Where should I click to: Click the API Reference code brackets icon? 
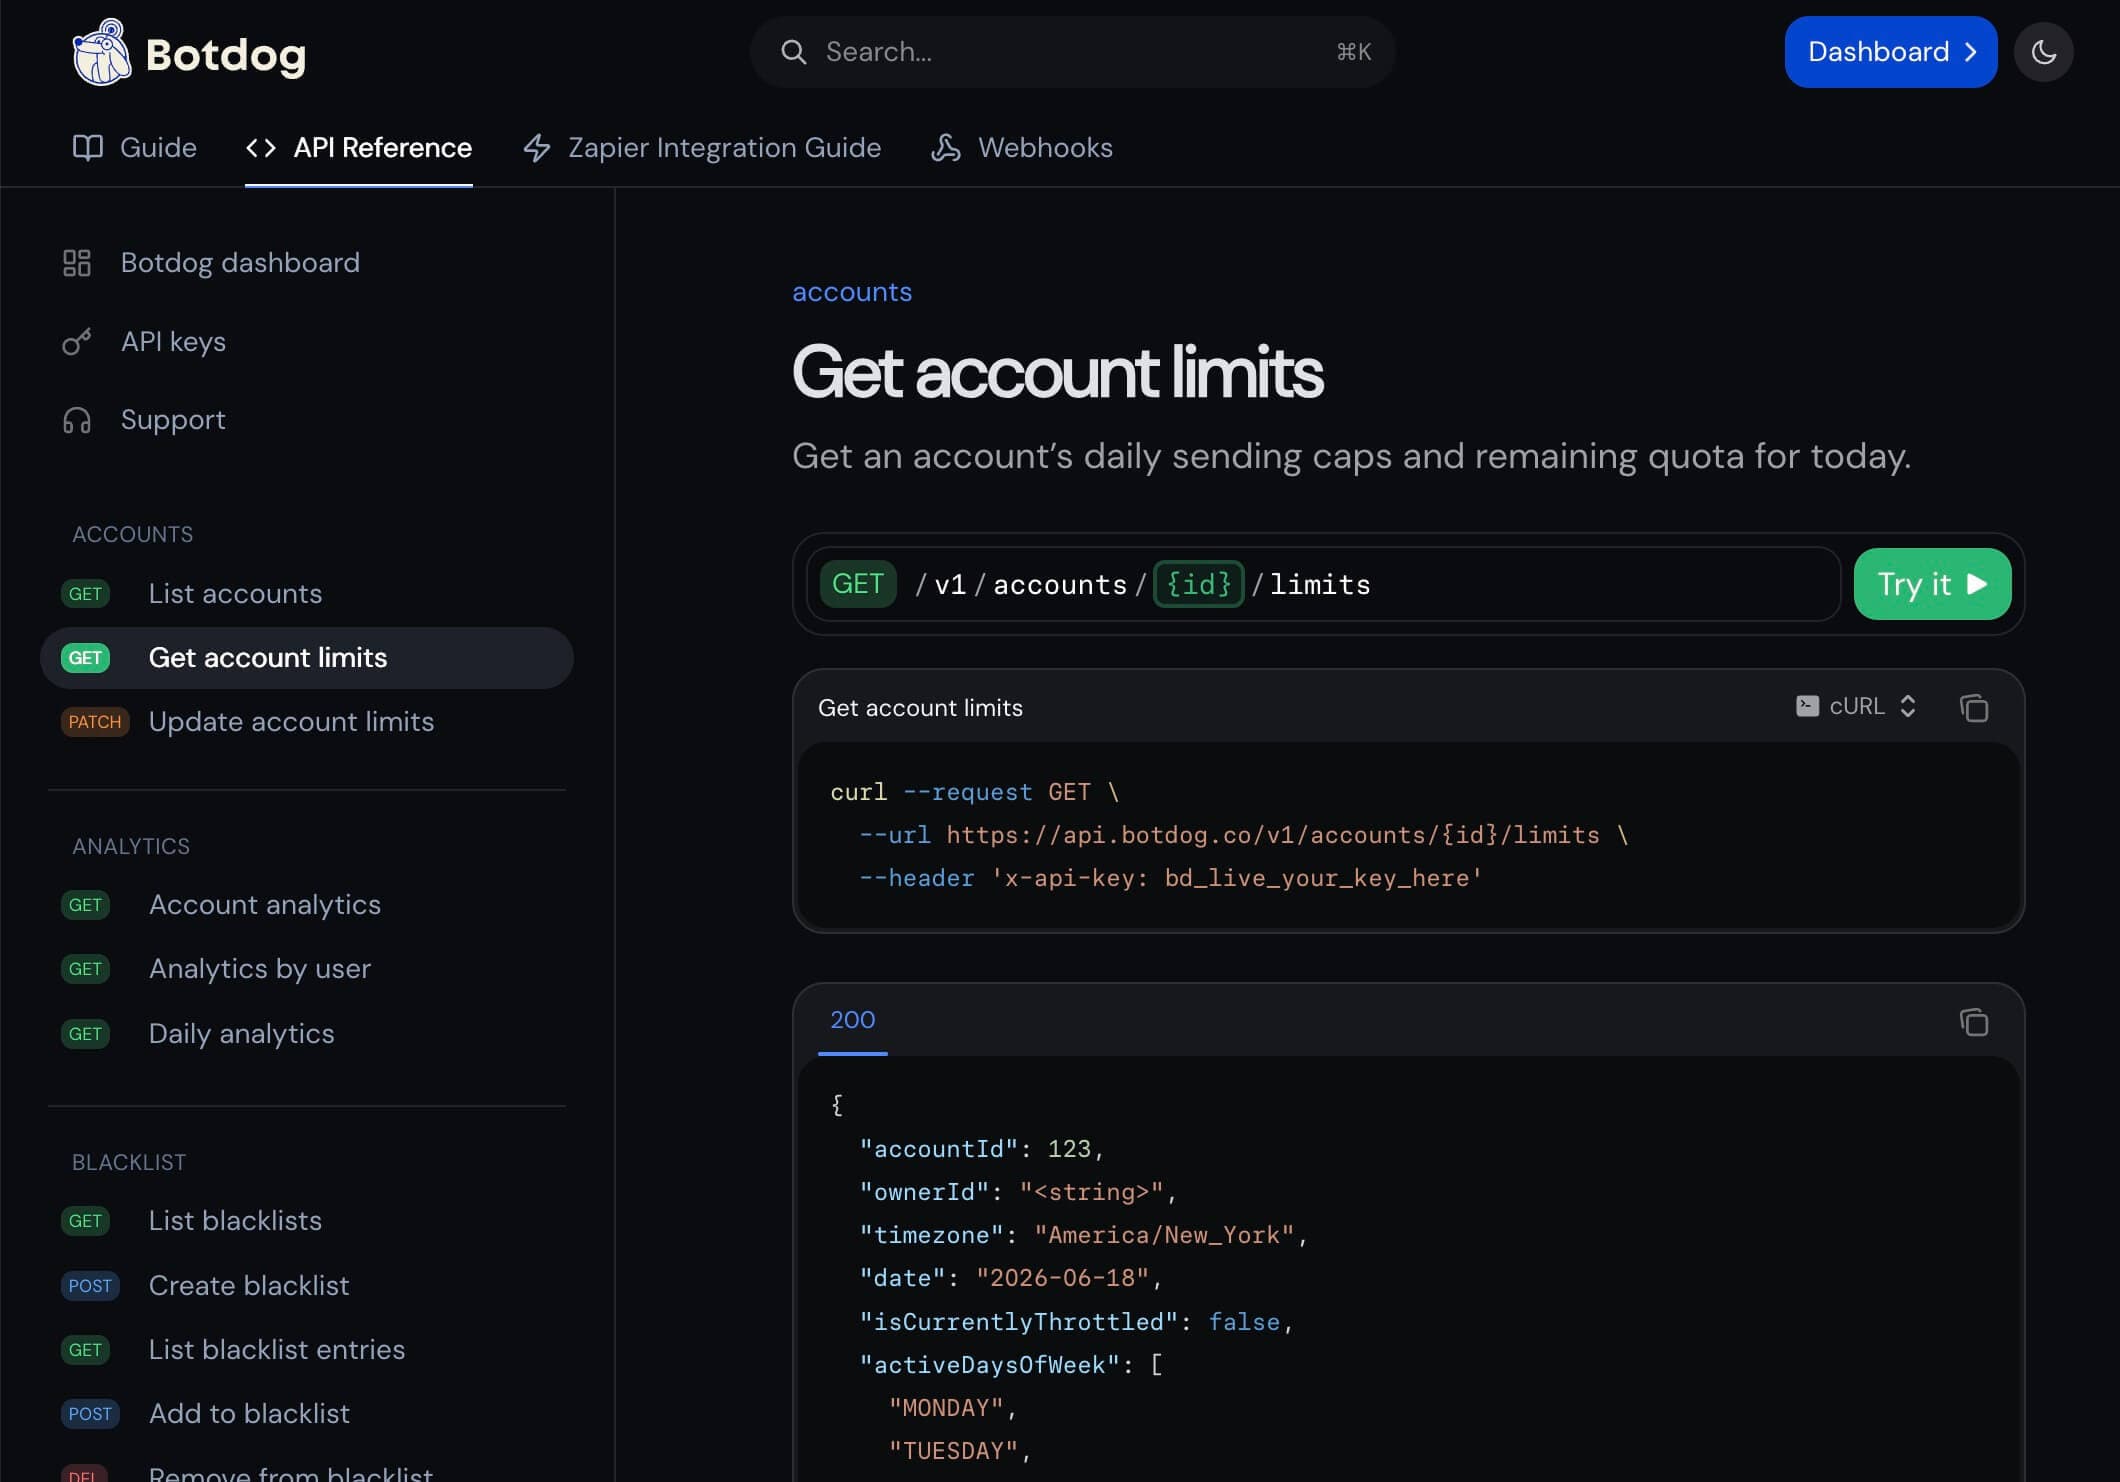[261, 148]
